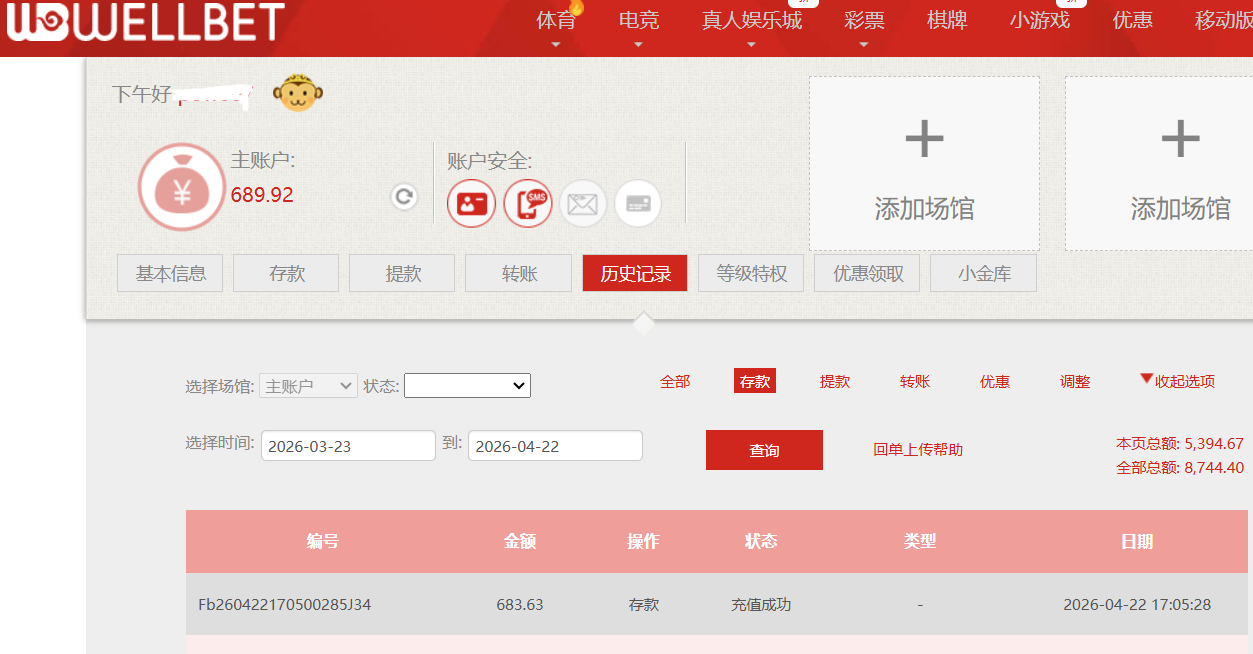Open ID card verification security icon
Screen dimensions: 1253x654
(x=471, y=204)
